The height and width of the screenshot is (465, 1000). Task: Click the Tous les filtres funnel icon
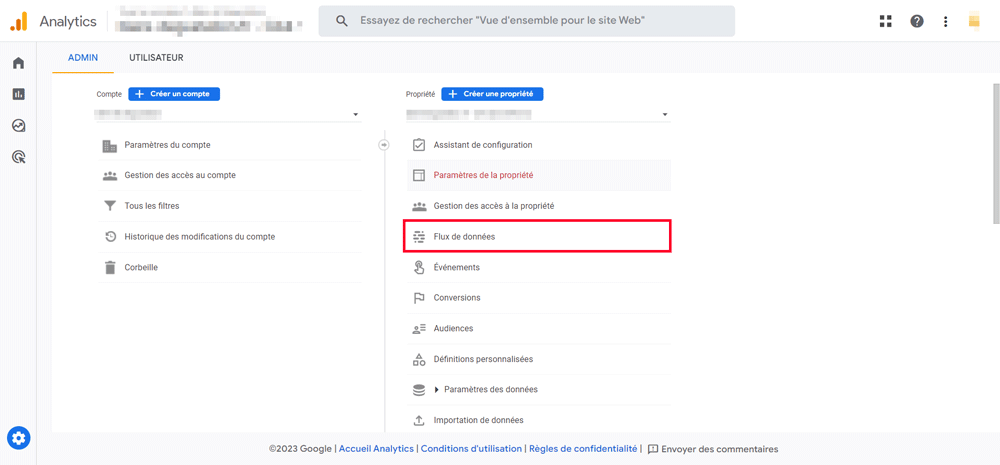110,206
